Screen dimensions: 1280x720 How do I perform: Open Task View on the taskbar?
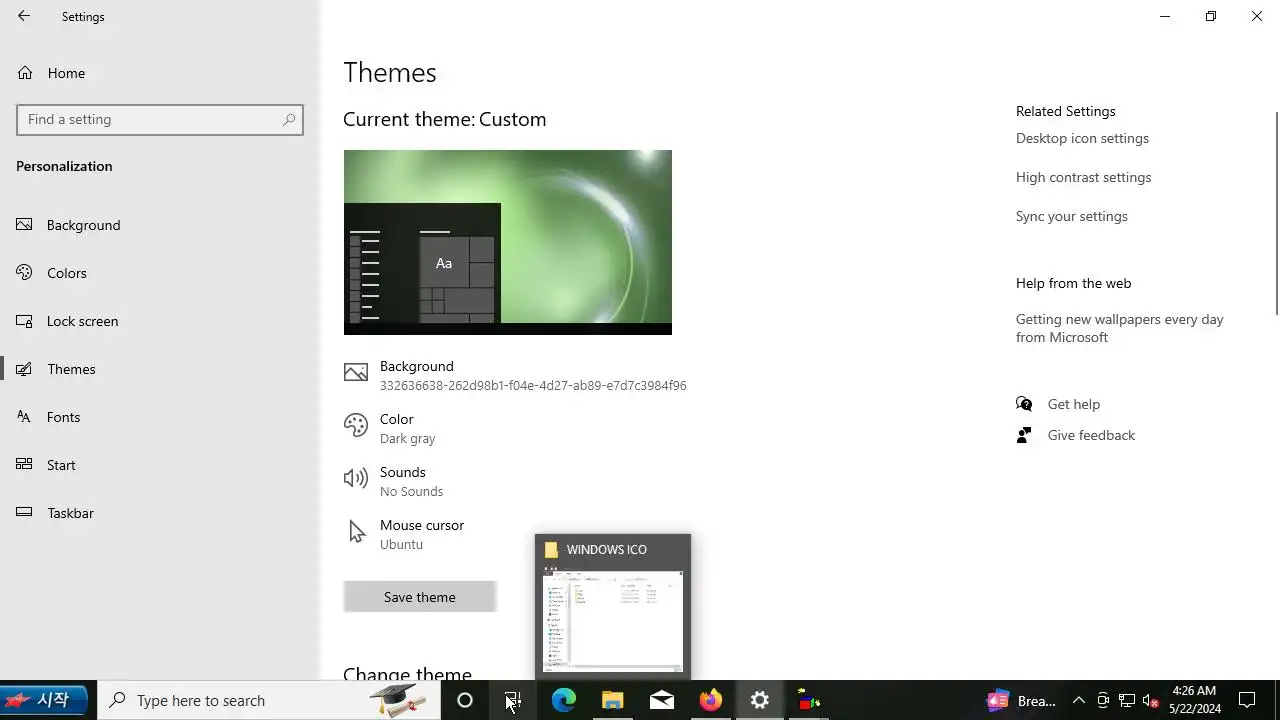tap(513, 701)
